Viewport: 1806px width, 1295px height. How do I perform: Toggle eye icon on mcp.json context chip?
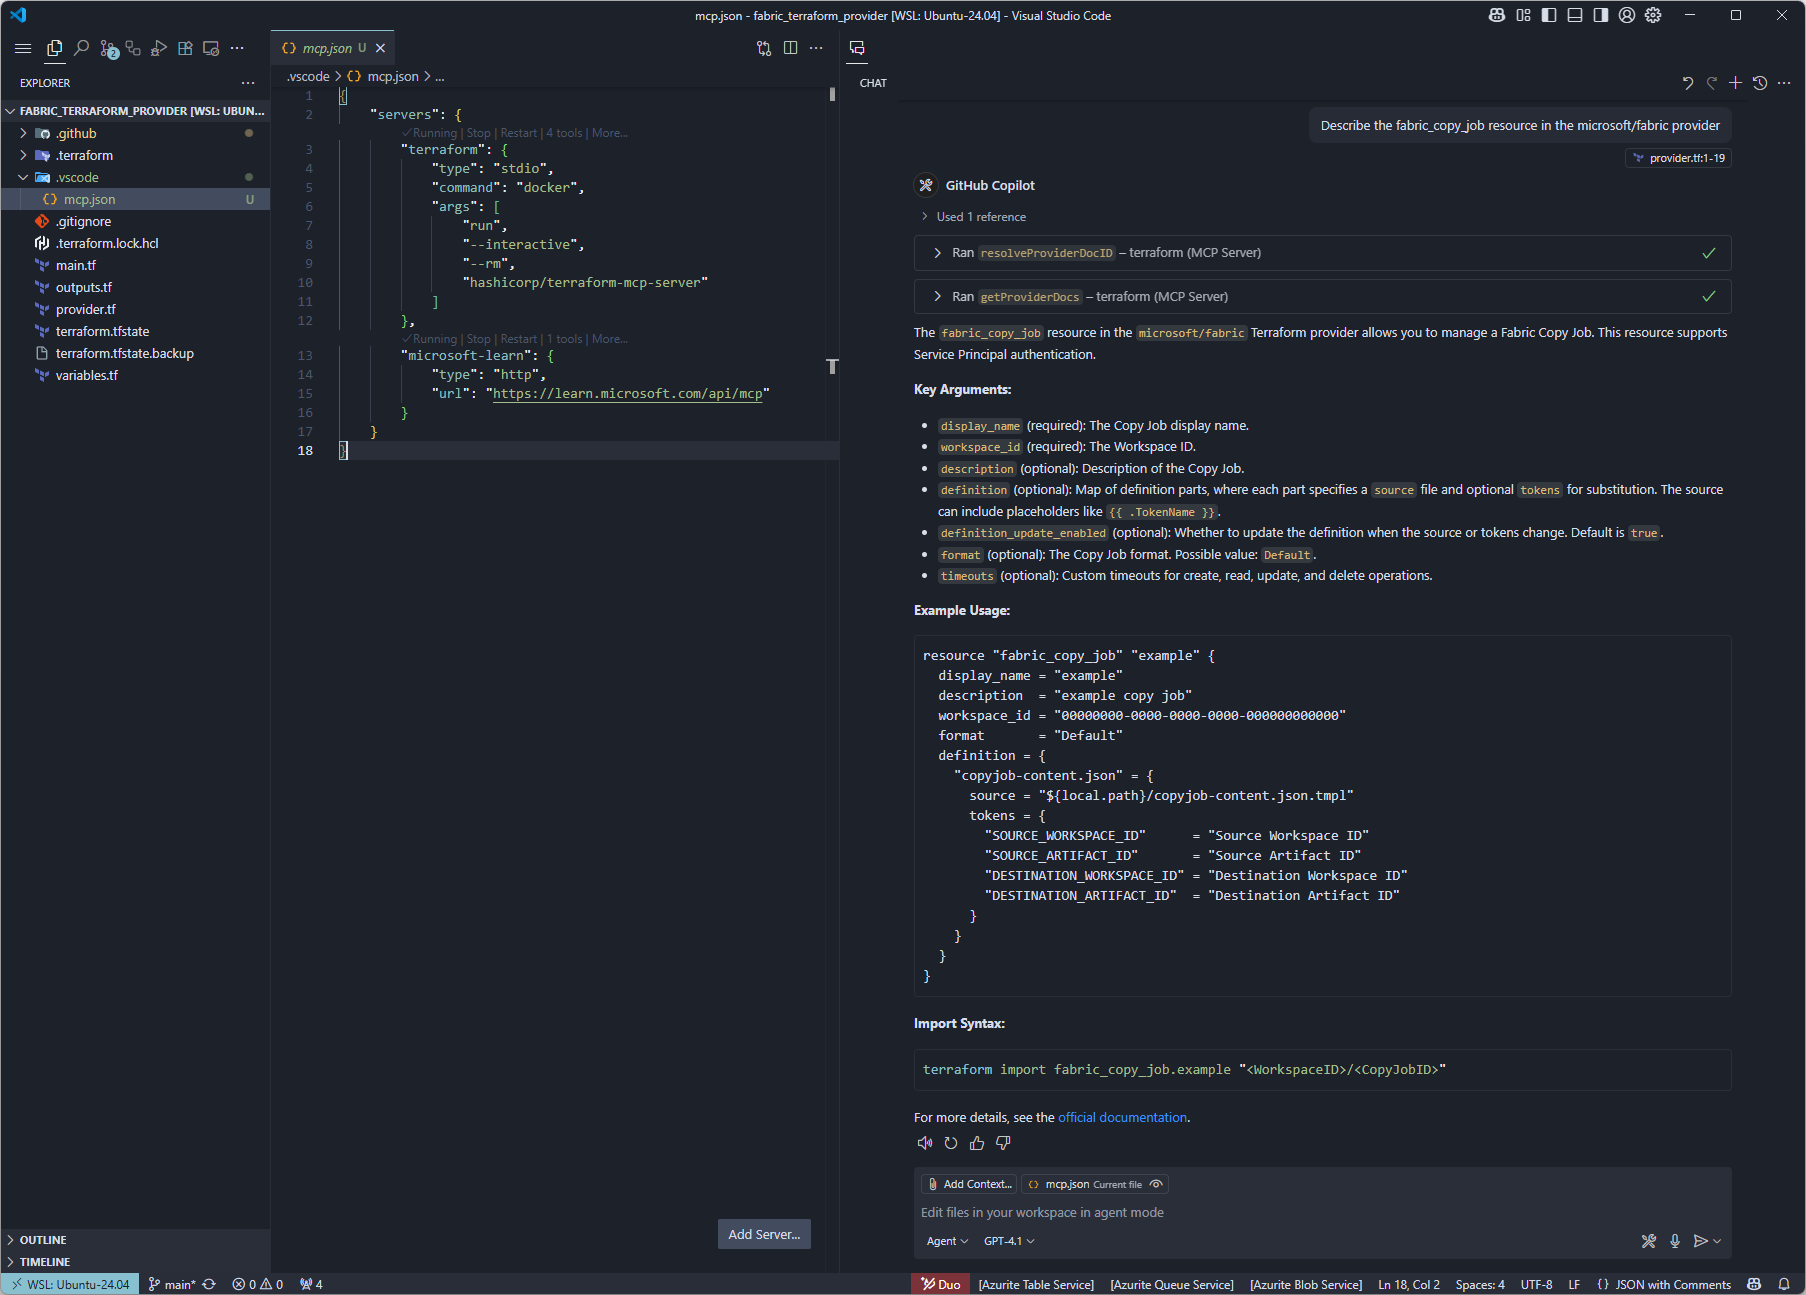click(x=1157, y=1184)
